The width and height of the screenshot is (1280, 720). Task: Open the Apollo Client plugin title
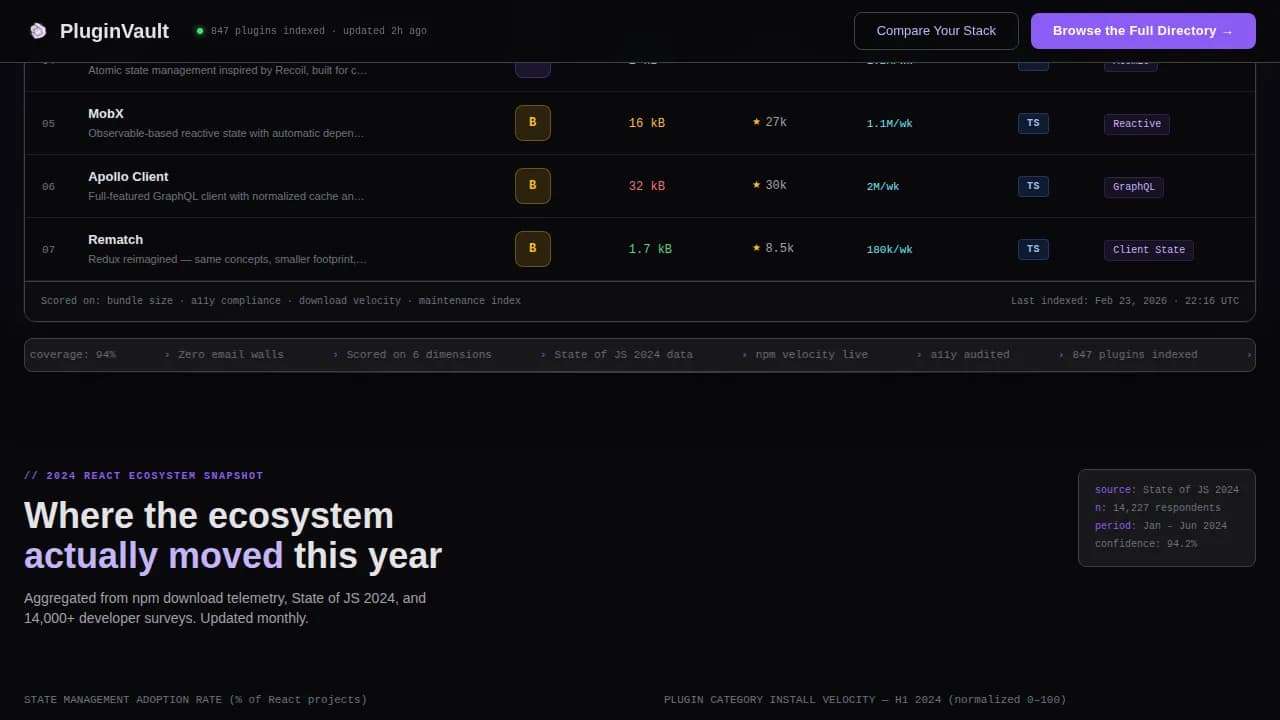(x=128, y=177)
